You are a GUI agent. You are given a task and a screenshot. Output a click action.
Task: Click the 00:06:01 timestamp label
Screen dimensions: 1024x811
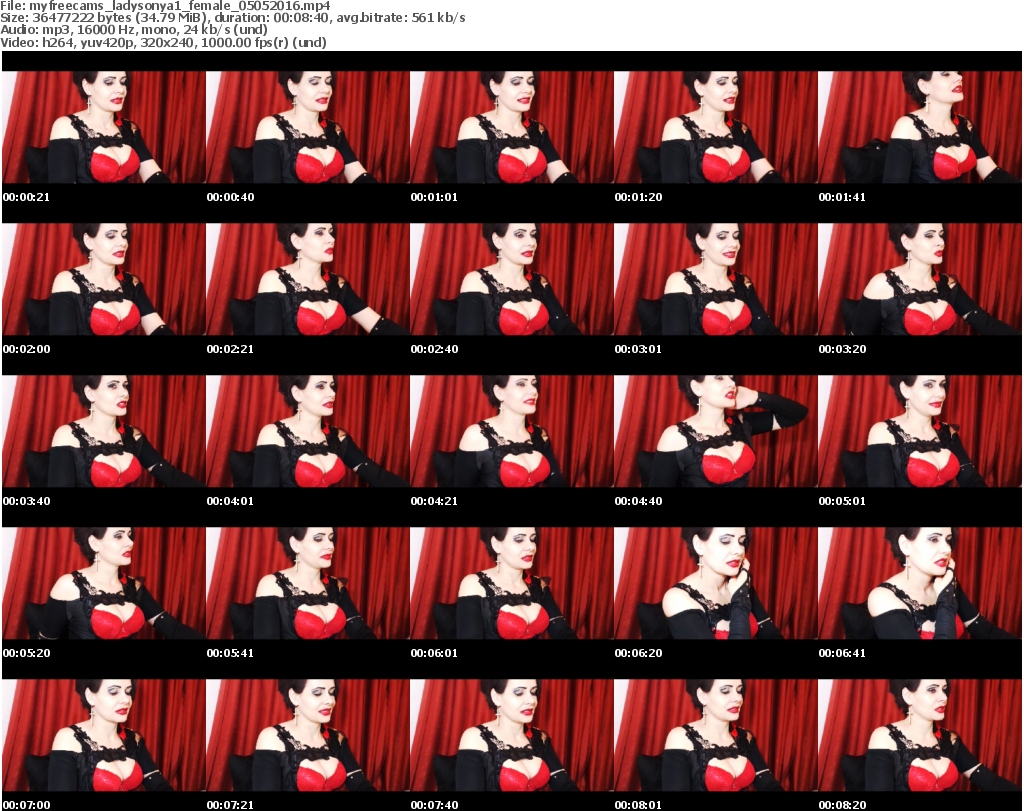[x=434, y=653]
